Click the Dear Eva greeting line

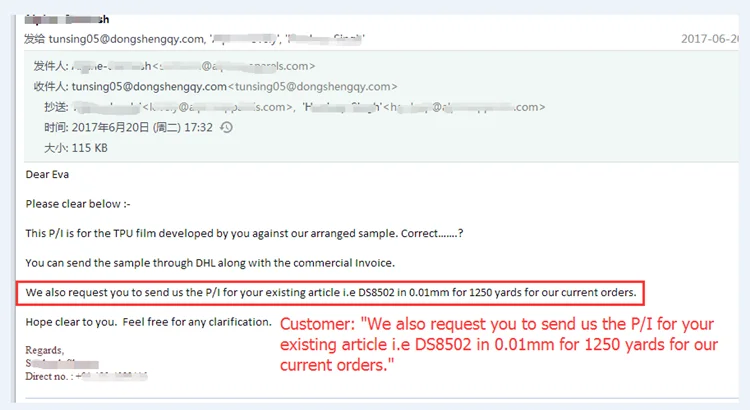47,175
